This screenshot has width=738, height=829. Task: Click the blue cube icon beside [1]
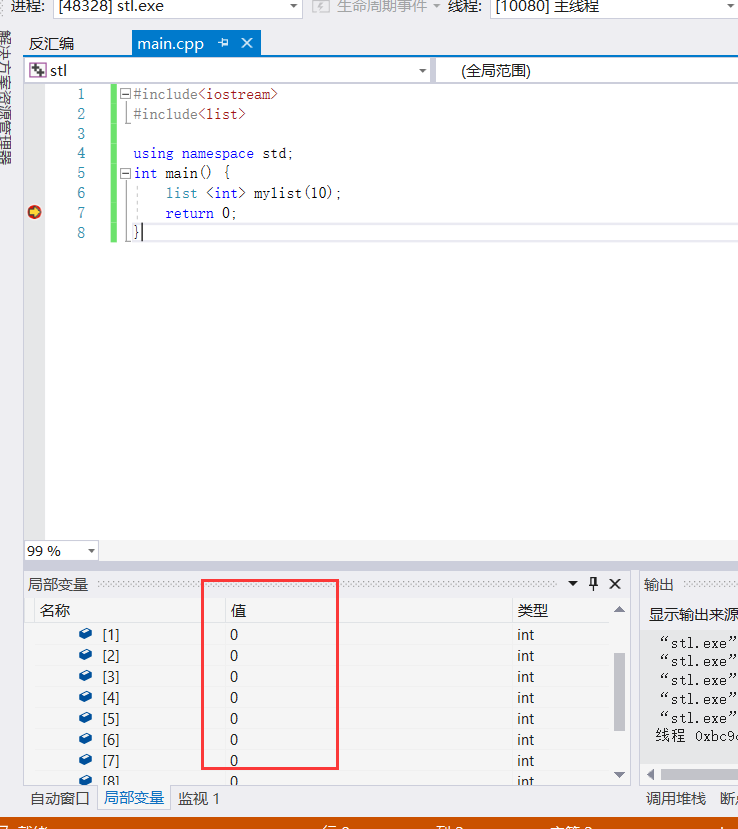[x=85, y=633]
